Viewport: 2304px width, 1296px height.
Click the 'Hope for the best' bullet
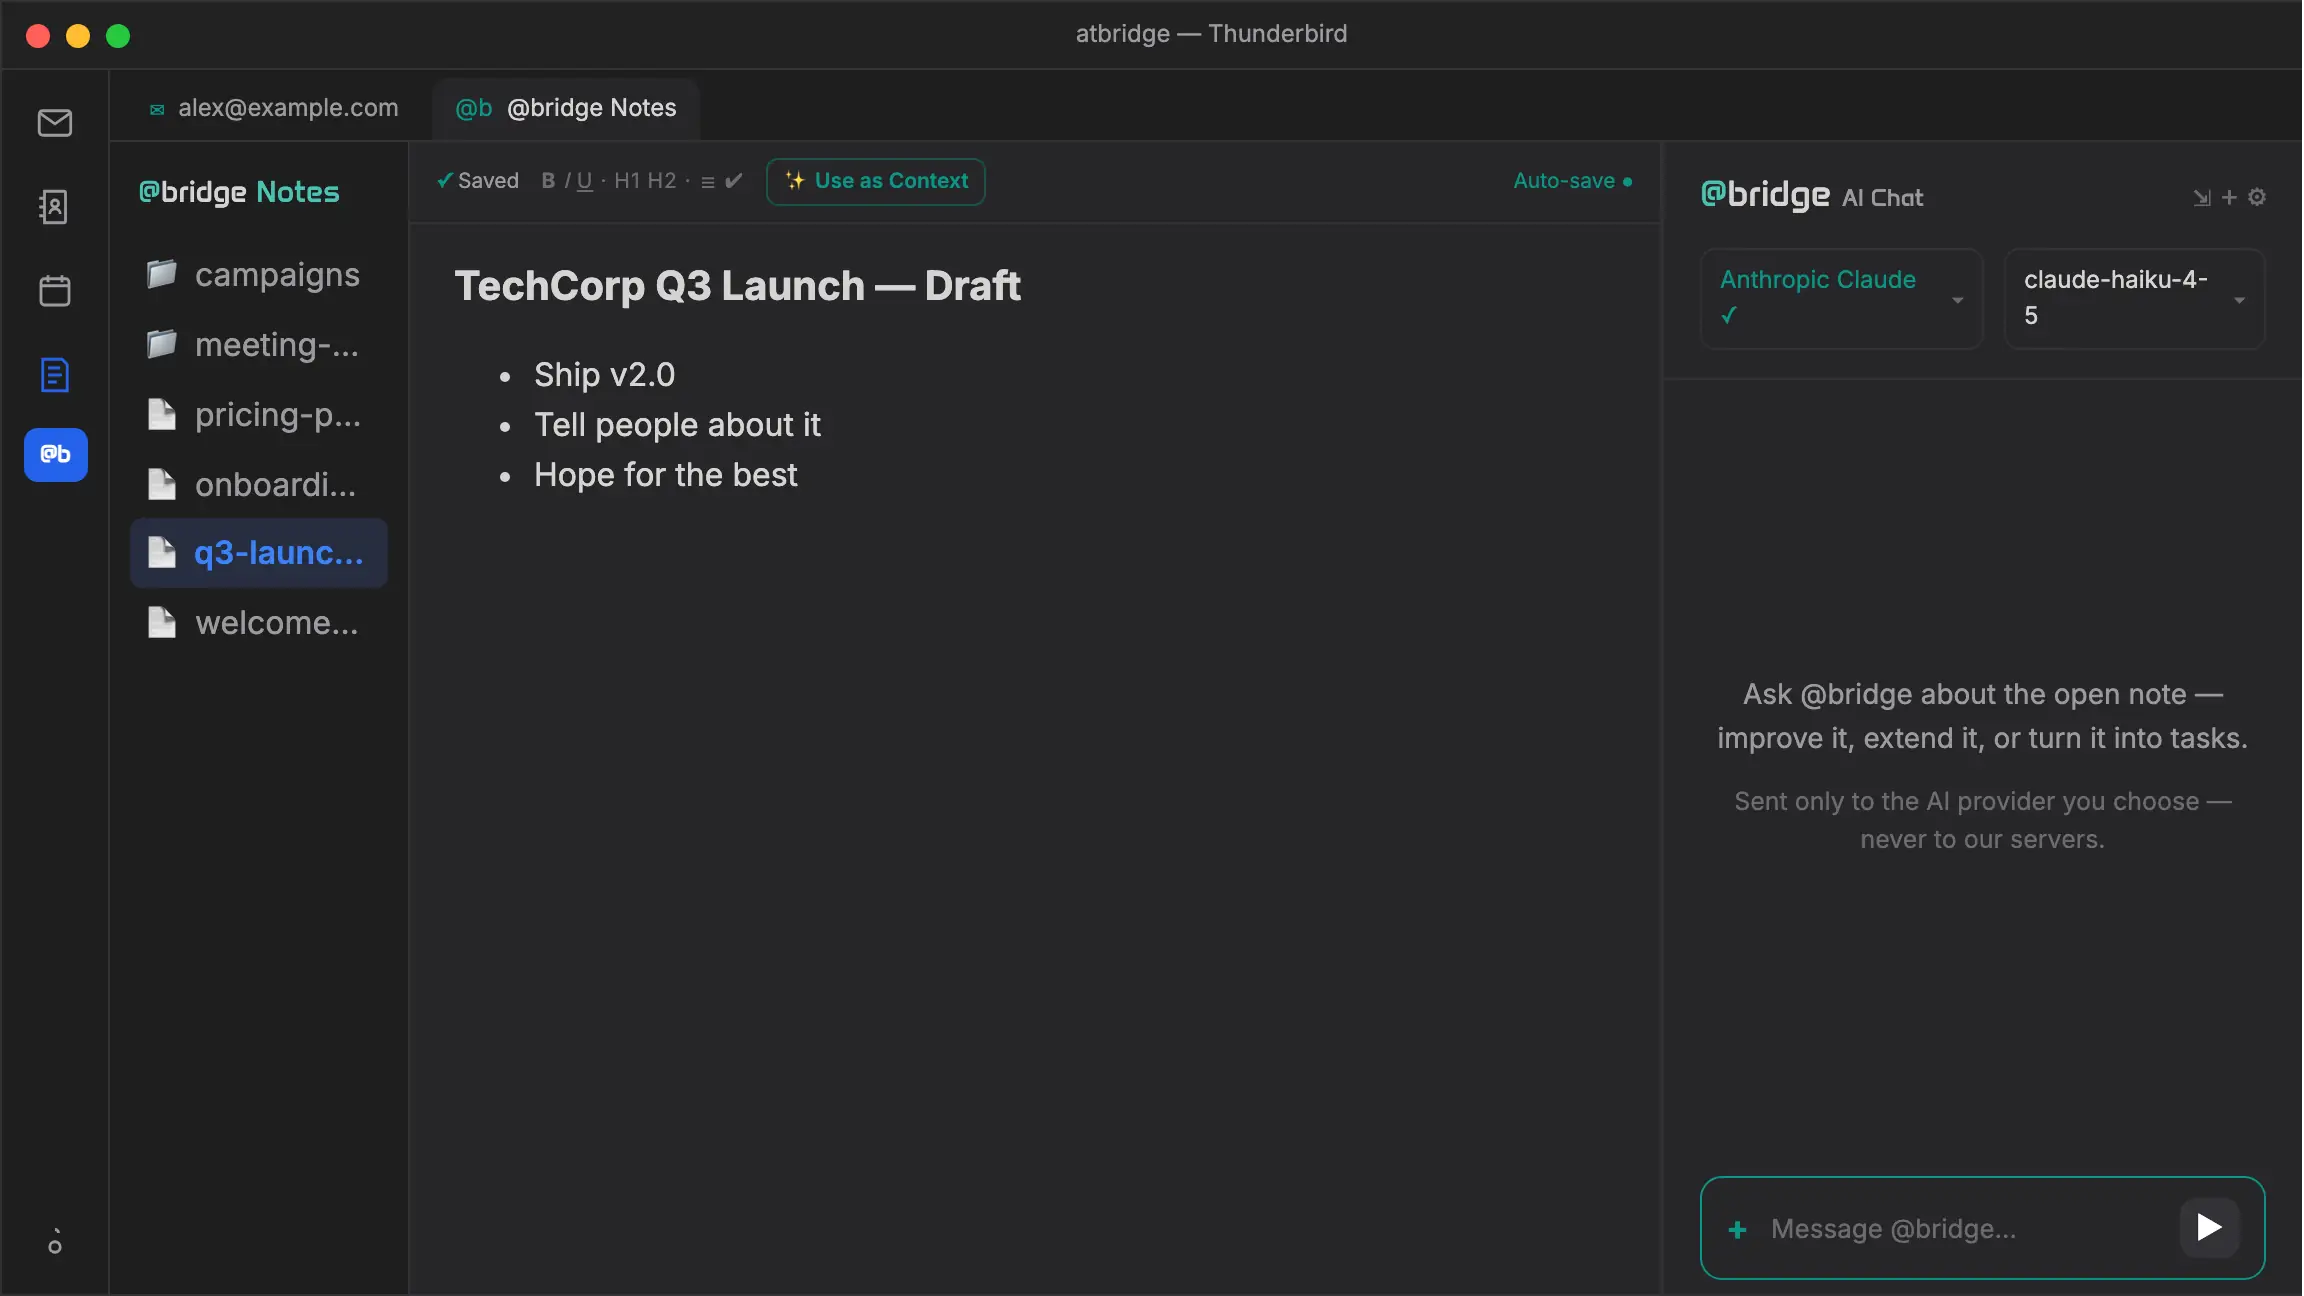coord(665,474)
